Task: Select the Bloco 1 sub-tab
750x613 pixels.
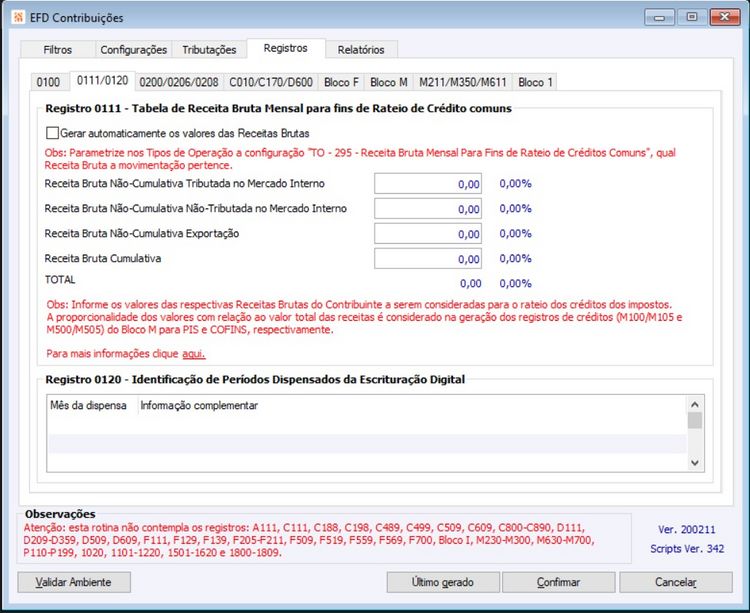Action: pos(535,82)
